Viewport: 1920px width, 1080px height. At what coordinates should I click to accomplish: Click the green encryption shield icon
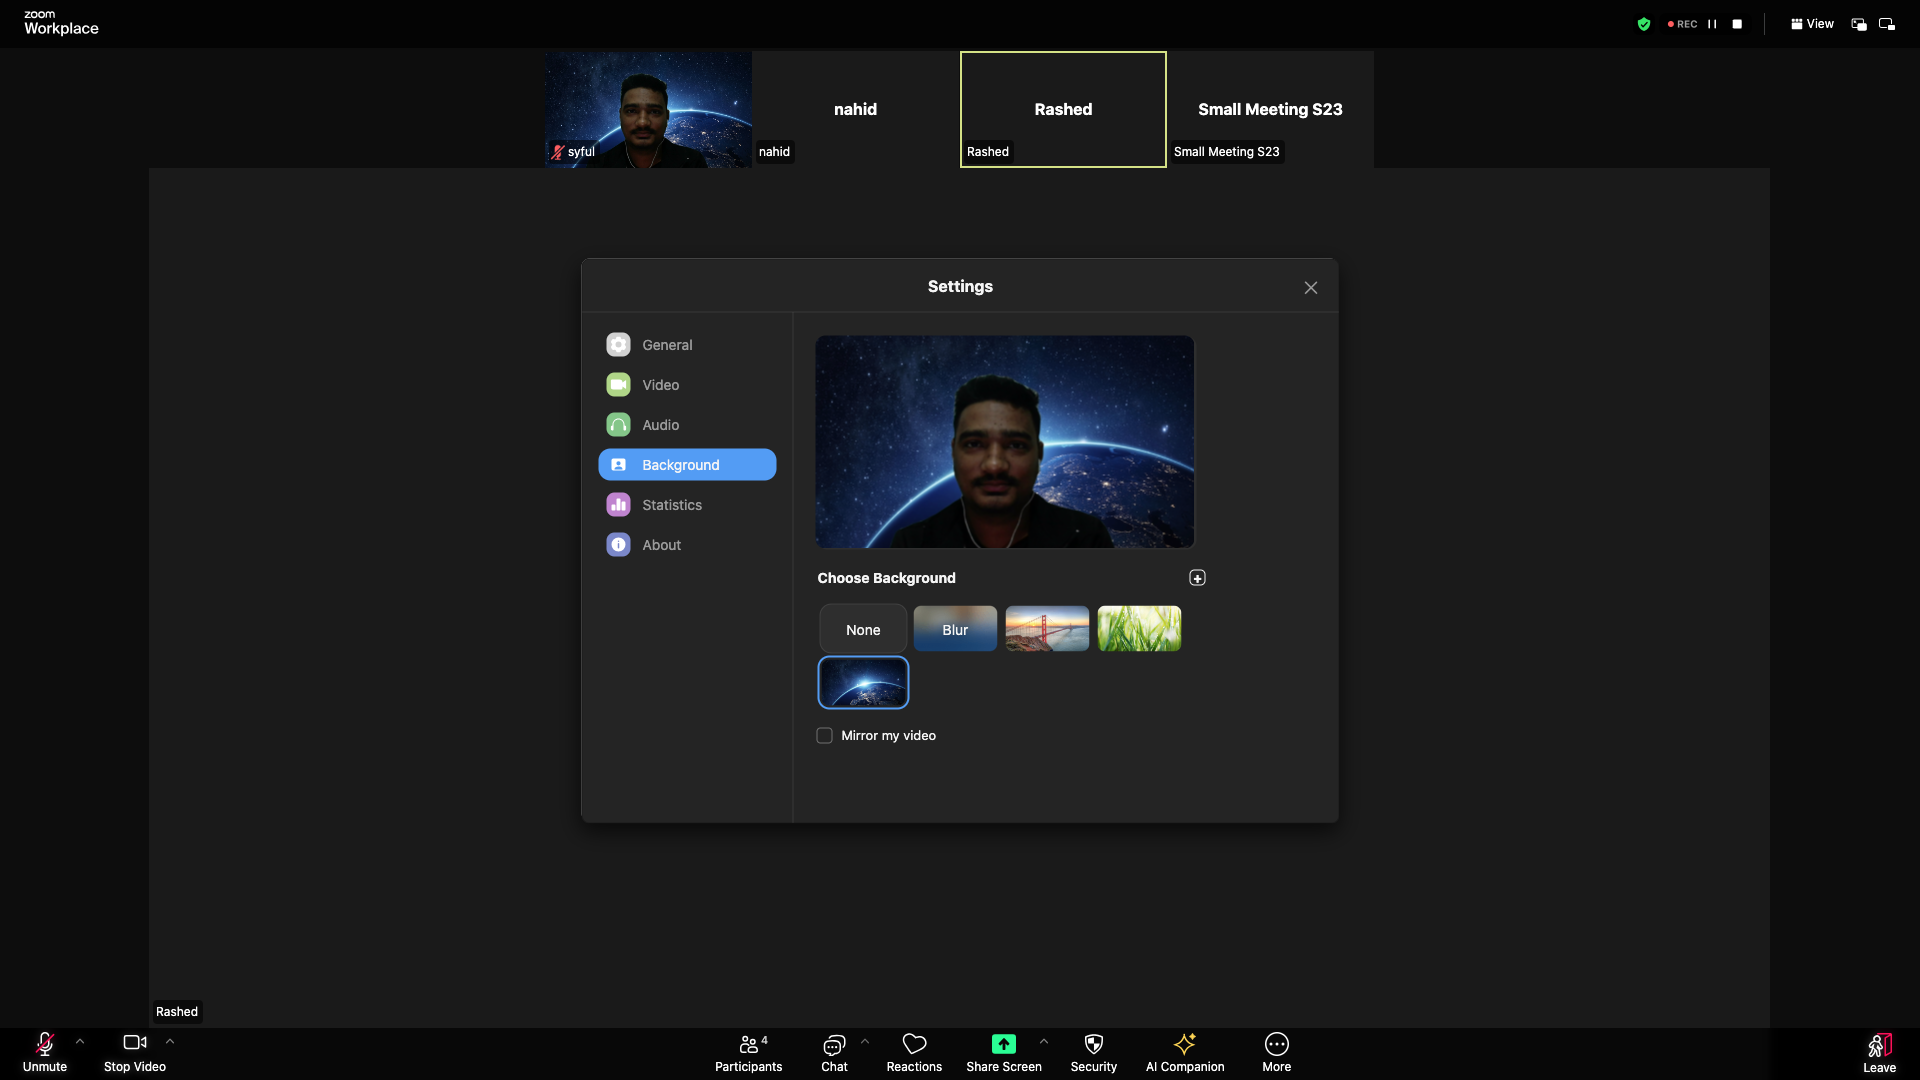[x=1643, y=24]
